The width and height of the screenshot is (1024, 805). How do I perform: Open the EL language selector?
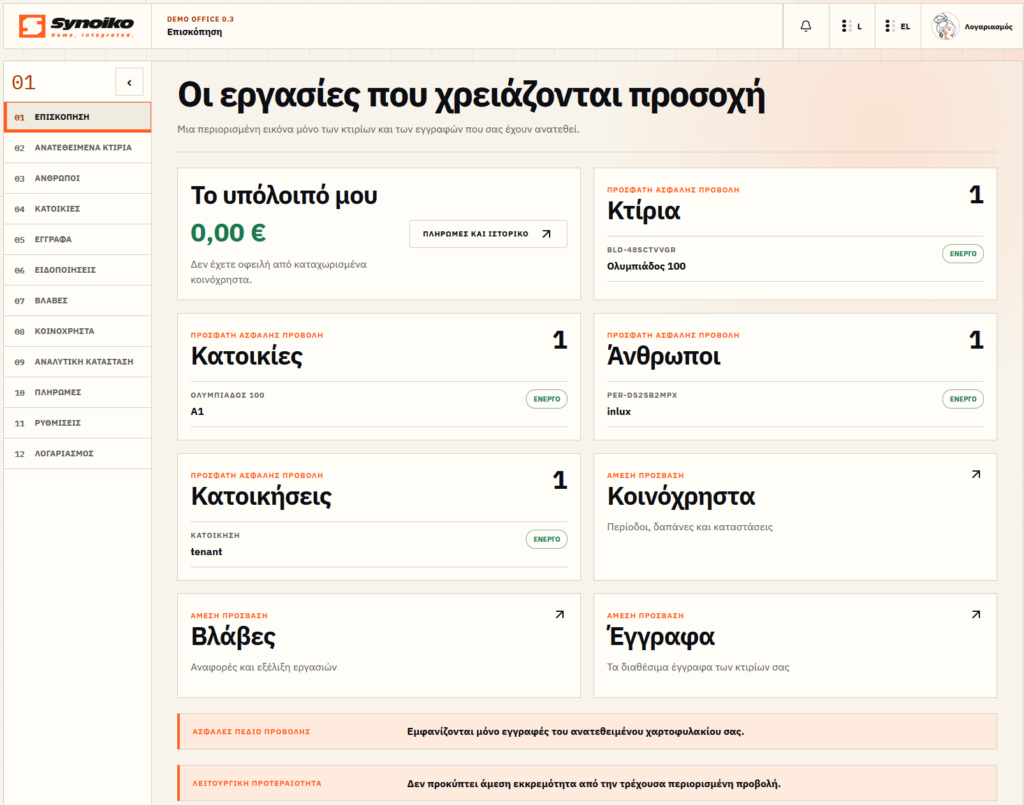click(x=898, y=26)
